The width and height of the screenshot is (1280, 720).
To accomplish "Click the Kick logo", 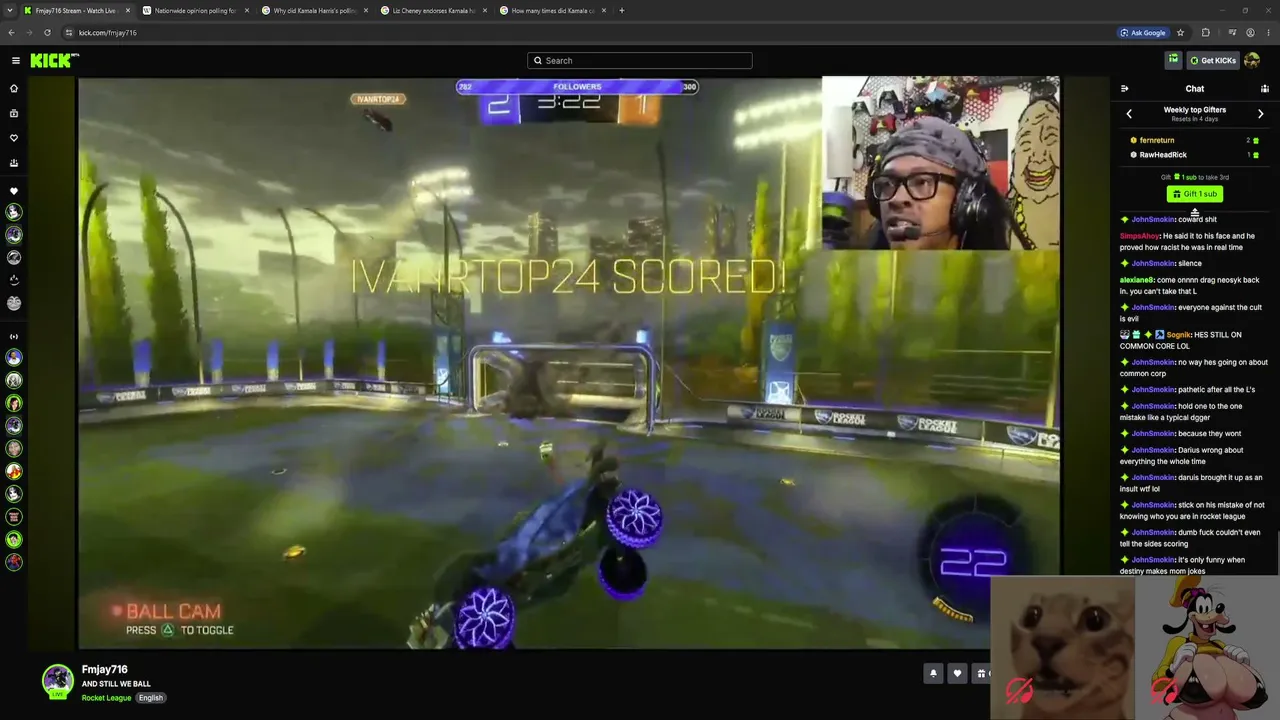I will click(x=54, y=60).
